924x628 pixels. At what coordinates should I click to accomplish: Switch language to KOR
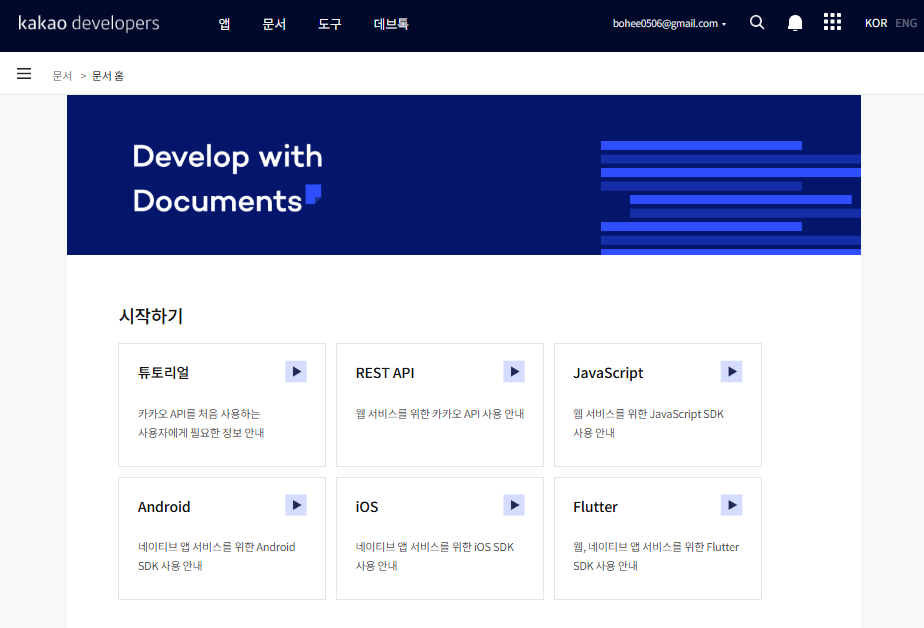[876, 23]
